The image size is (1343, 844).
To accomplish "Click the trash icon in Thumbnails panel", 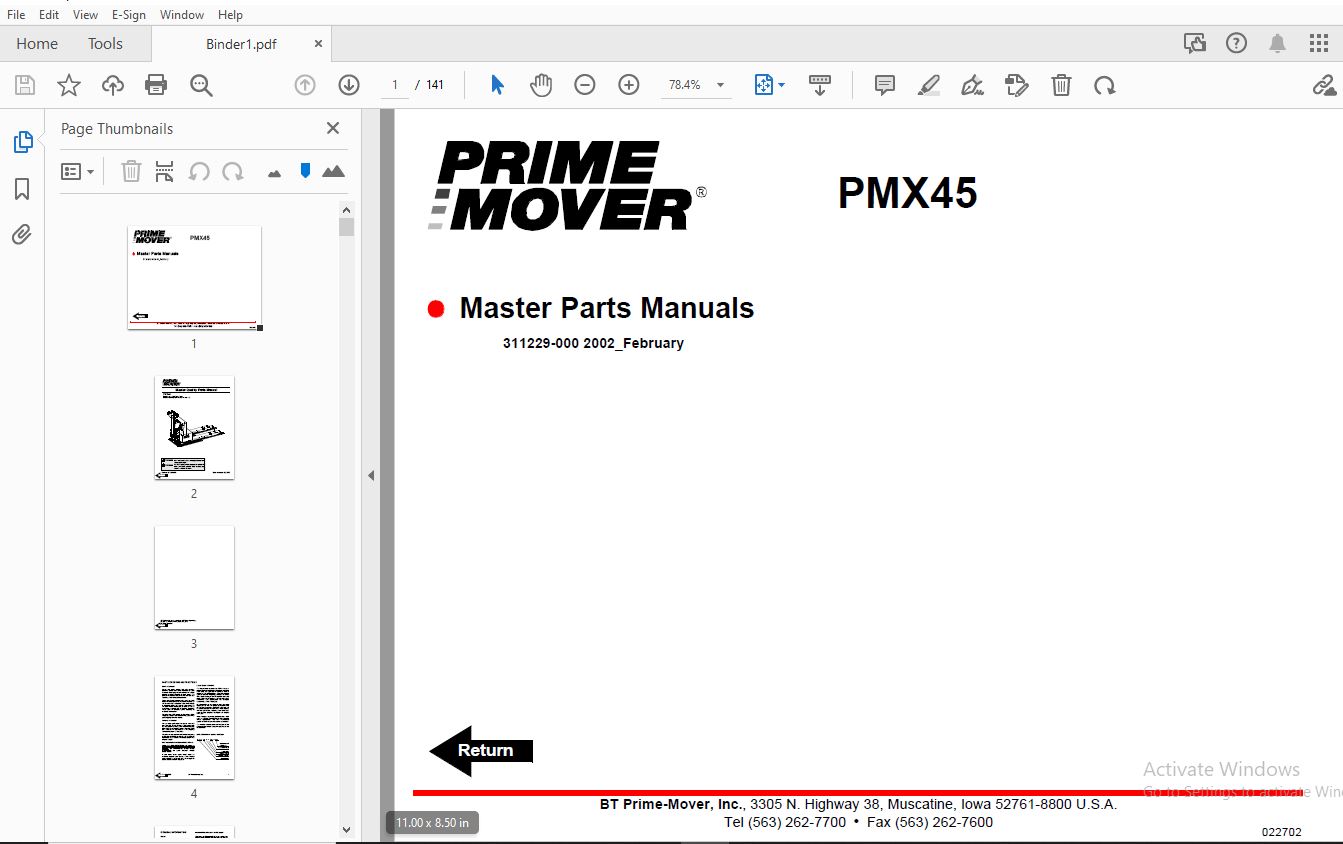I will coord(131,172).
